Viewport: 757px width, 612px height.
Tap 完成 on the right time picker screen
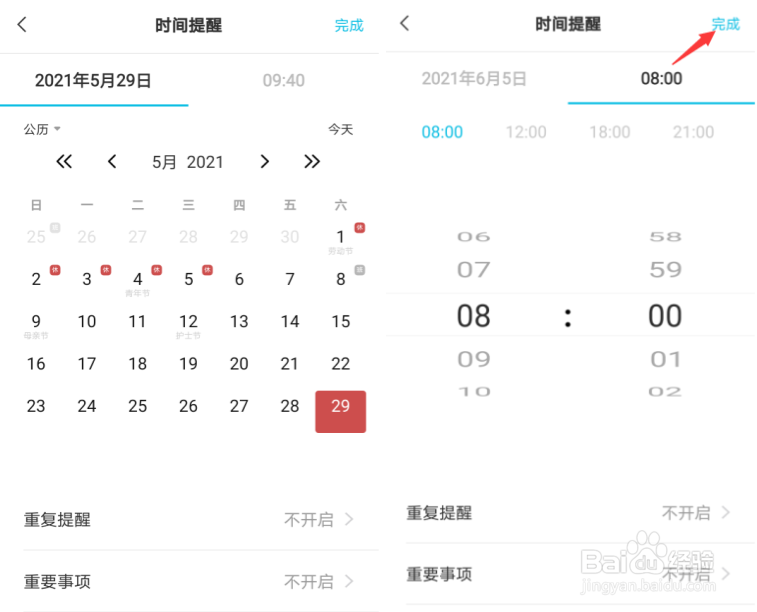(x=725, y=24)
